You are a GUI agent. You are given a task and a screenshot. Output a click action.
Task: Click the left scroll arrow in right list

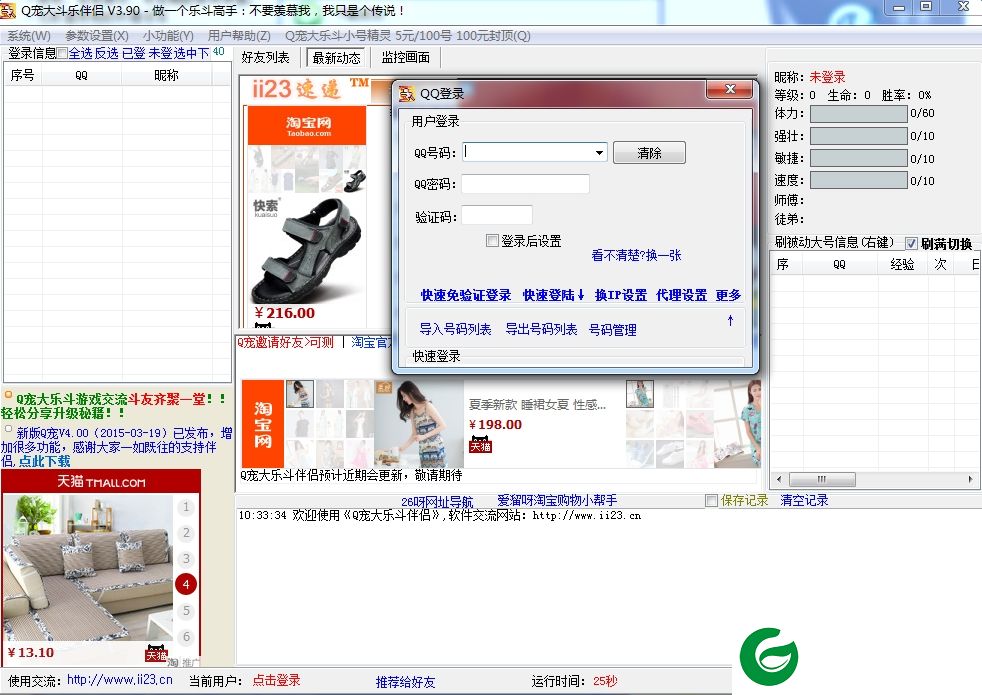[x=778, y=480]
